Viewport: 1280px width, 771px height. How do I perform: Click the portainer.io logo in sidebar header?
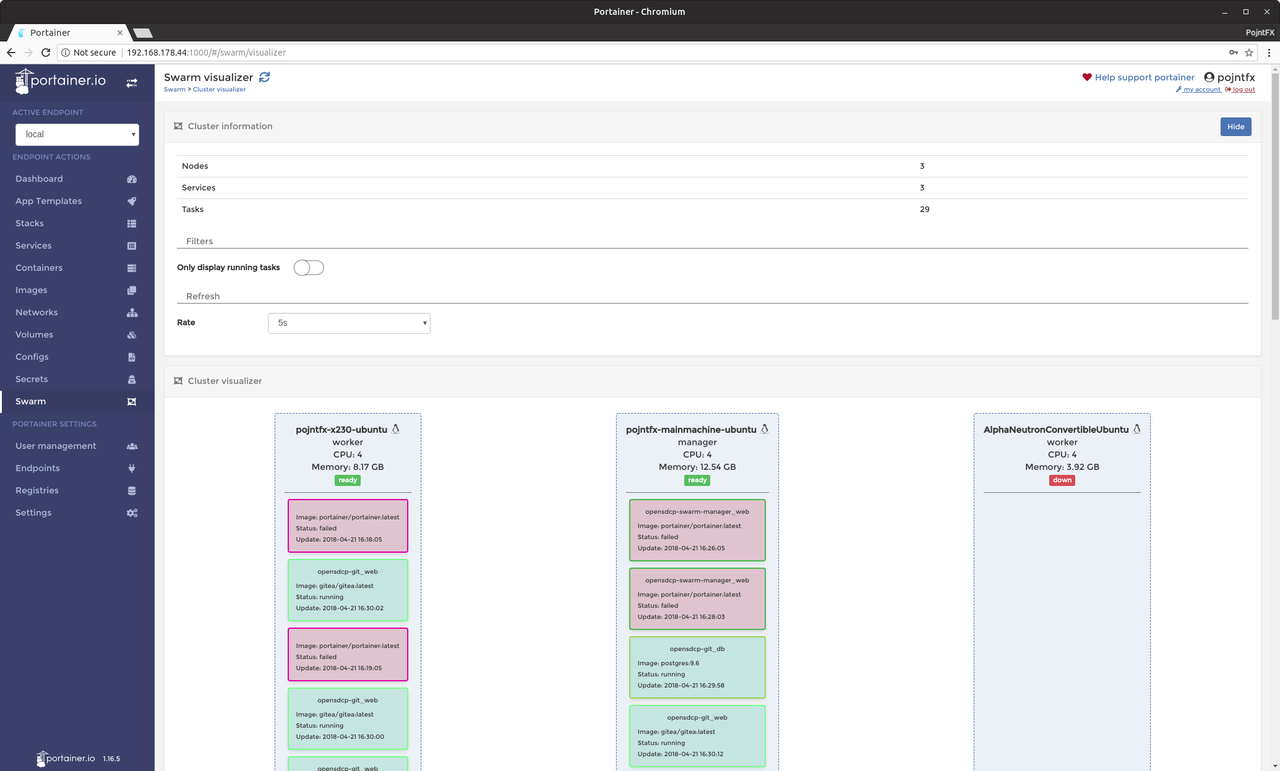60,81
